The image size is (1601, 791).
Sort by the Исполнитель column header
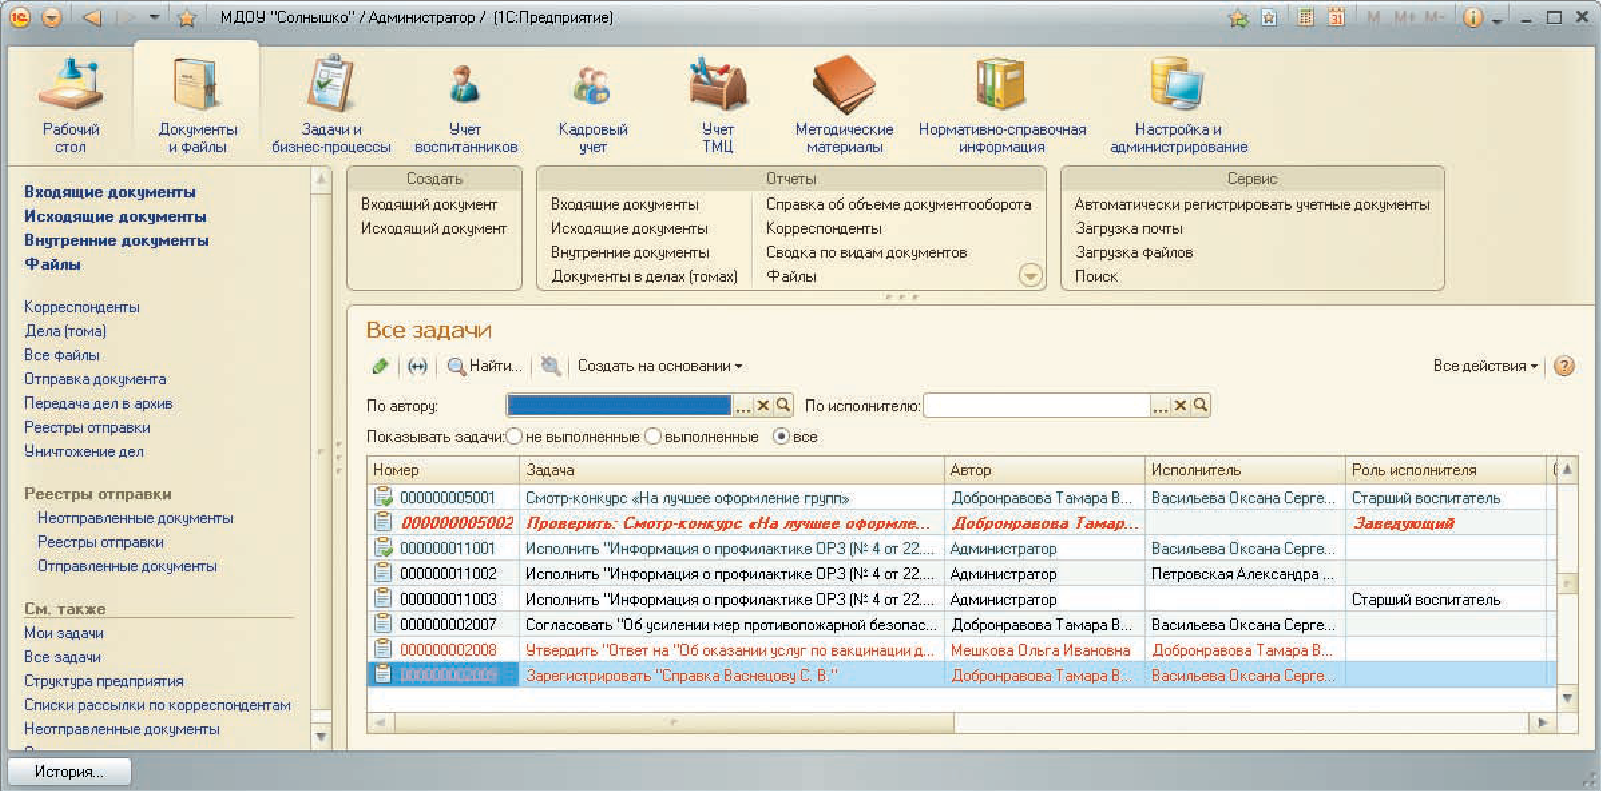pos(1244,469)
